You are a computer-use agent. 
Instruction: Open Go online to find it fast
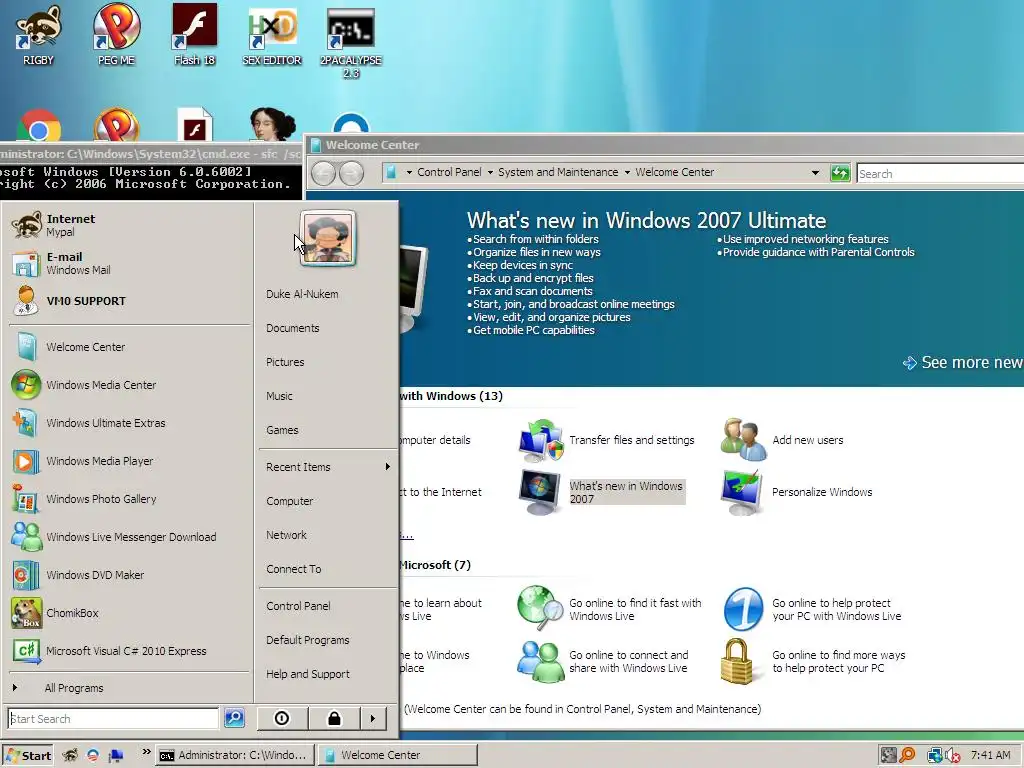click(x=609, y=609)
